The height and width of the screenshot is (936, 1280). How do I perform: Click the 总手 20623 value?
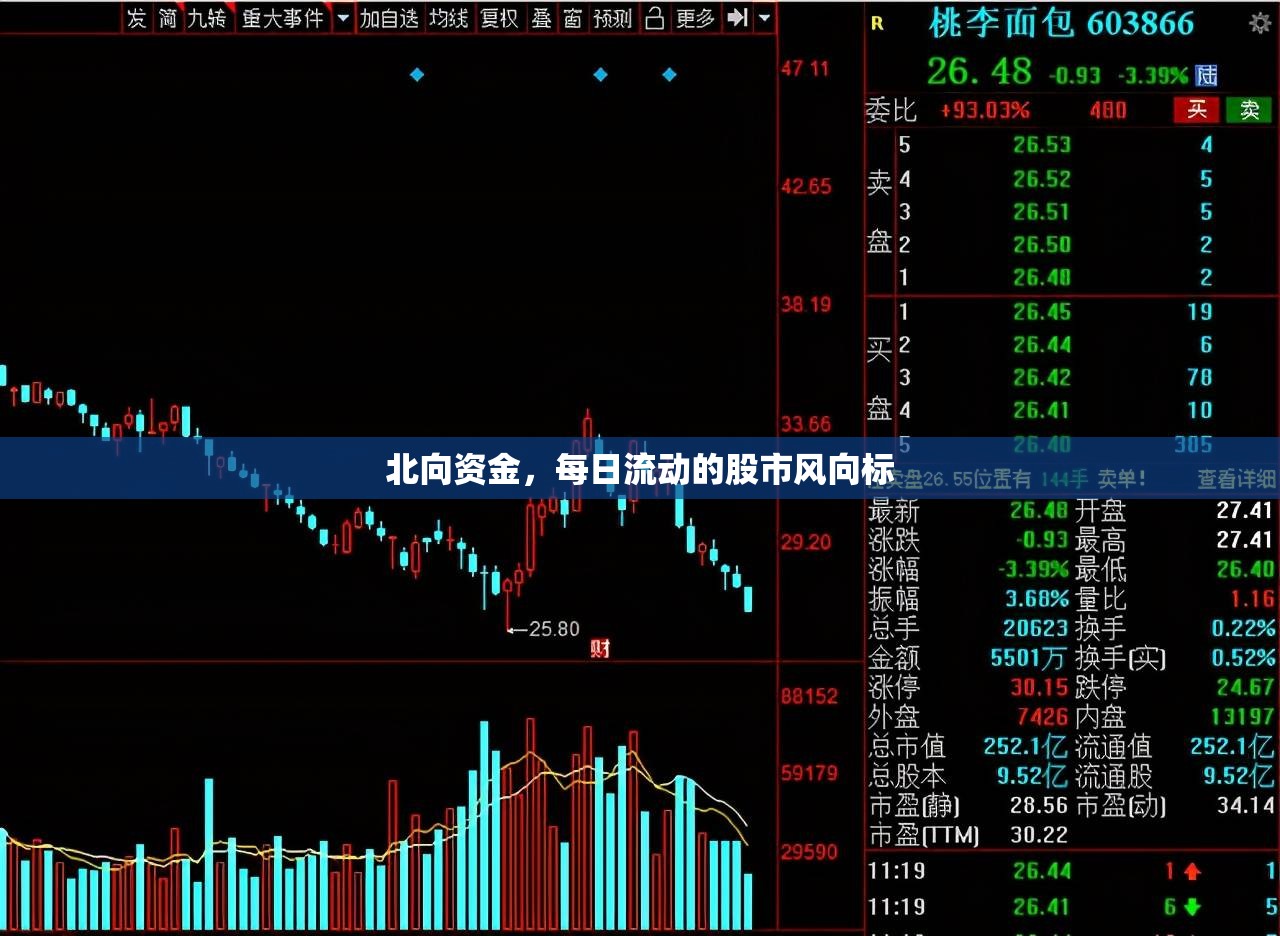click(1036, 628)
